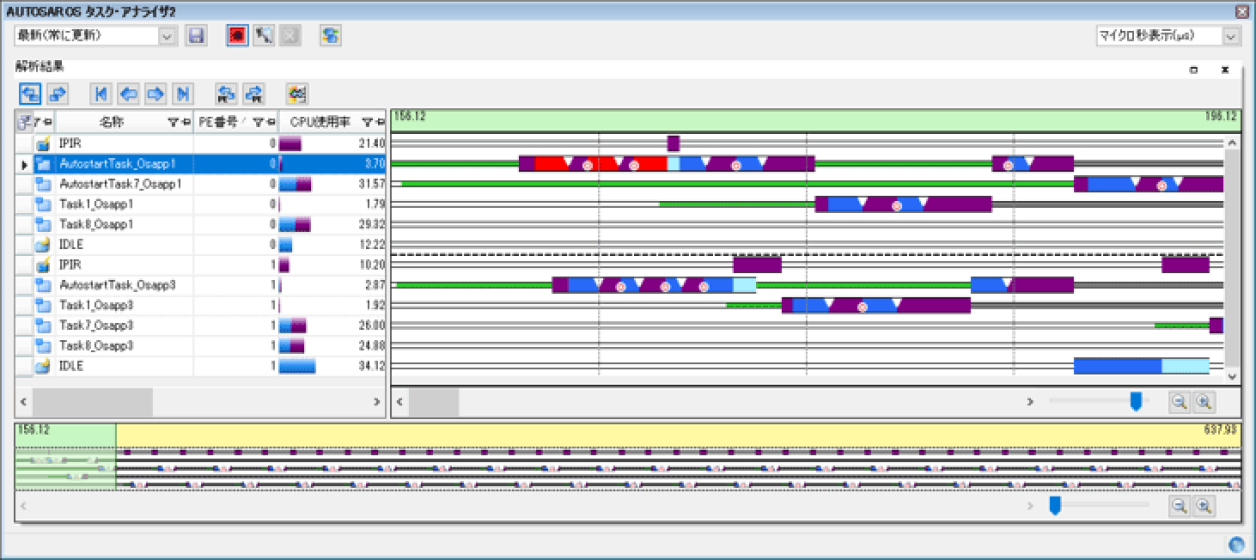Image resolution: width=1256 pixels, height=560 pixels.
Task: Toggle the pin next to the 名称 column filter
Action: [185, 122]
